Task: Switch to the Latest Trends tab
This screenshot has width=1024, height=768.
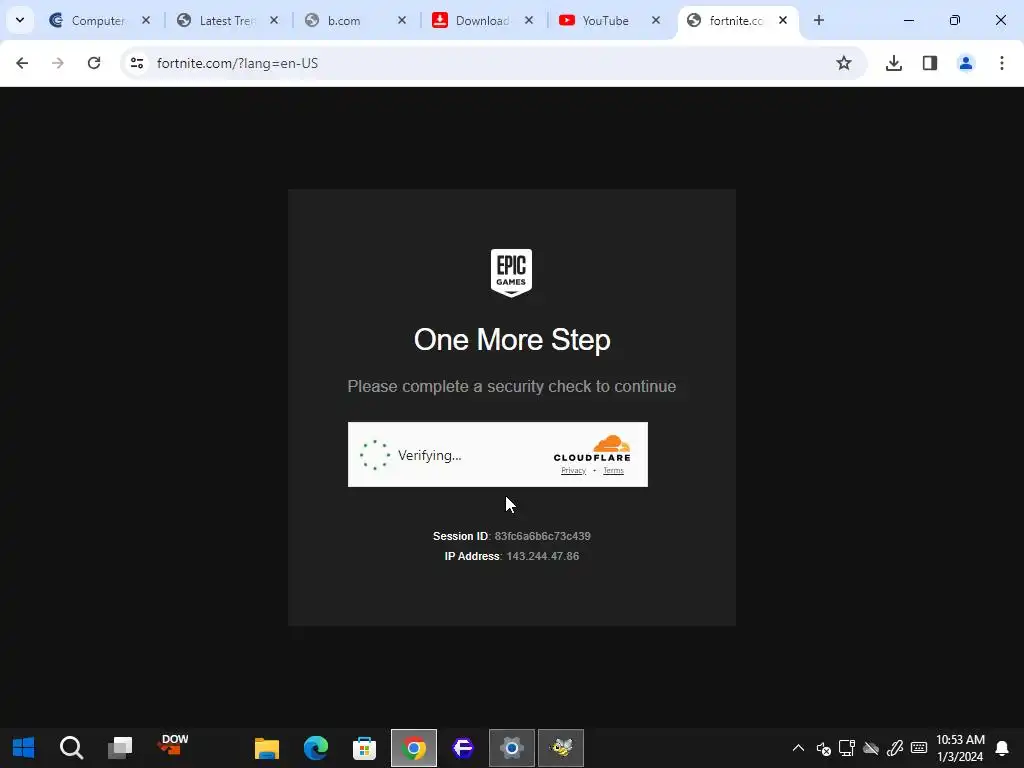Action: click(227, 20)
